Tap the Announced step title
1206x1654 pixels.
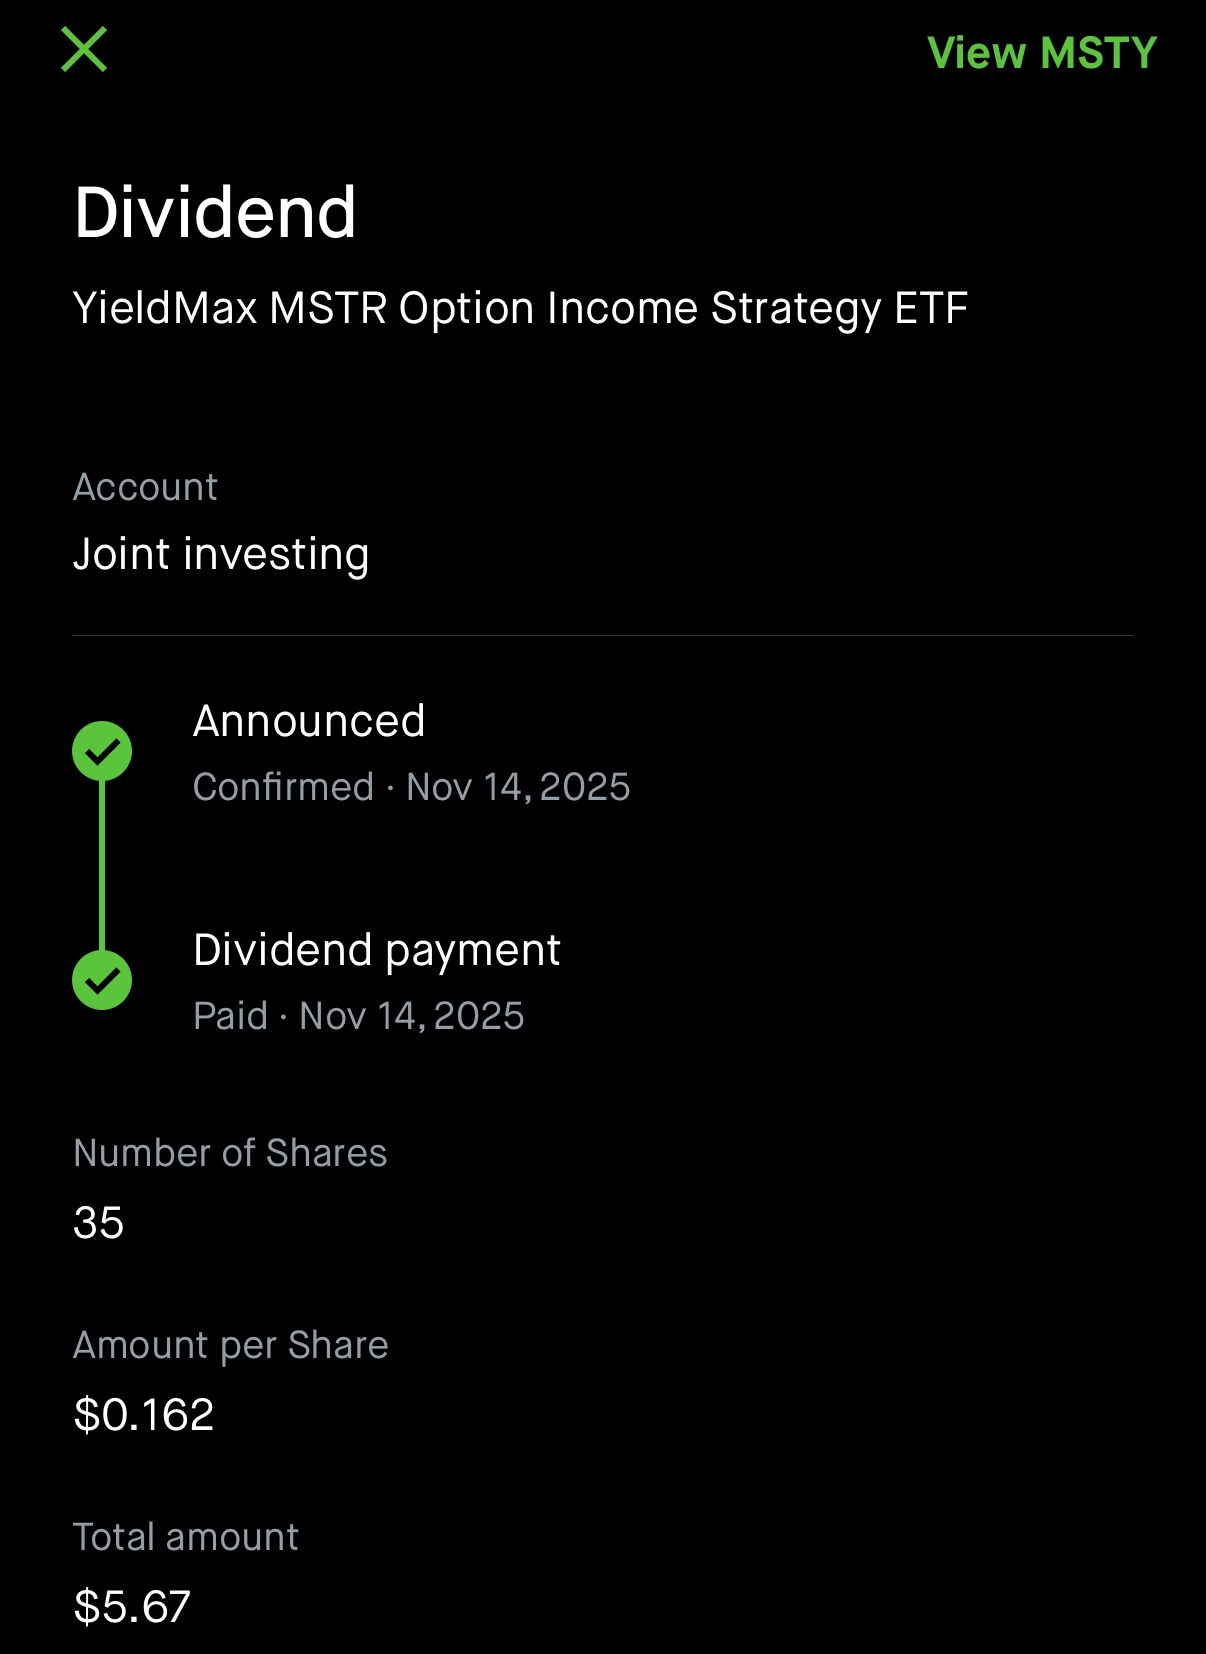[309, 721]
